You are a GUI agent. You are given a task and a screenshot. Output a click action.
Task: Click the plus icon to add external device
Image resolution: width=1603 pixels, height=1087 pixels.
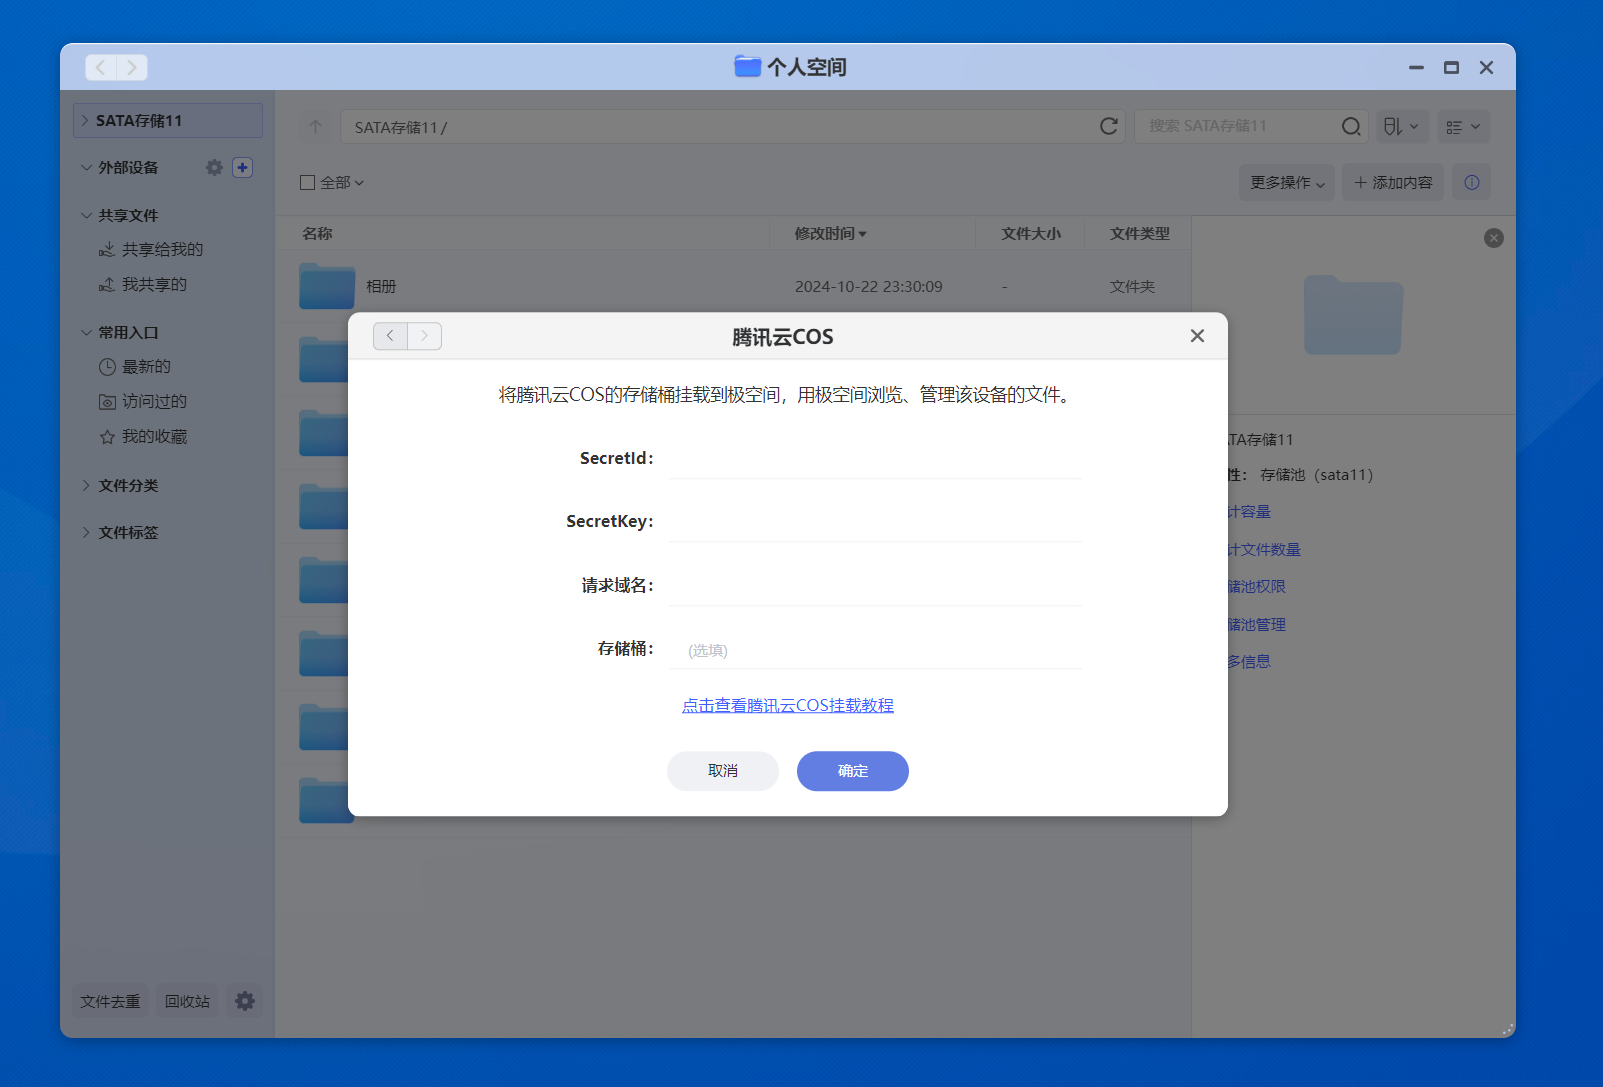(242, 167)
